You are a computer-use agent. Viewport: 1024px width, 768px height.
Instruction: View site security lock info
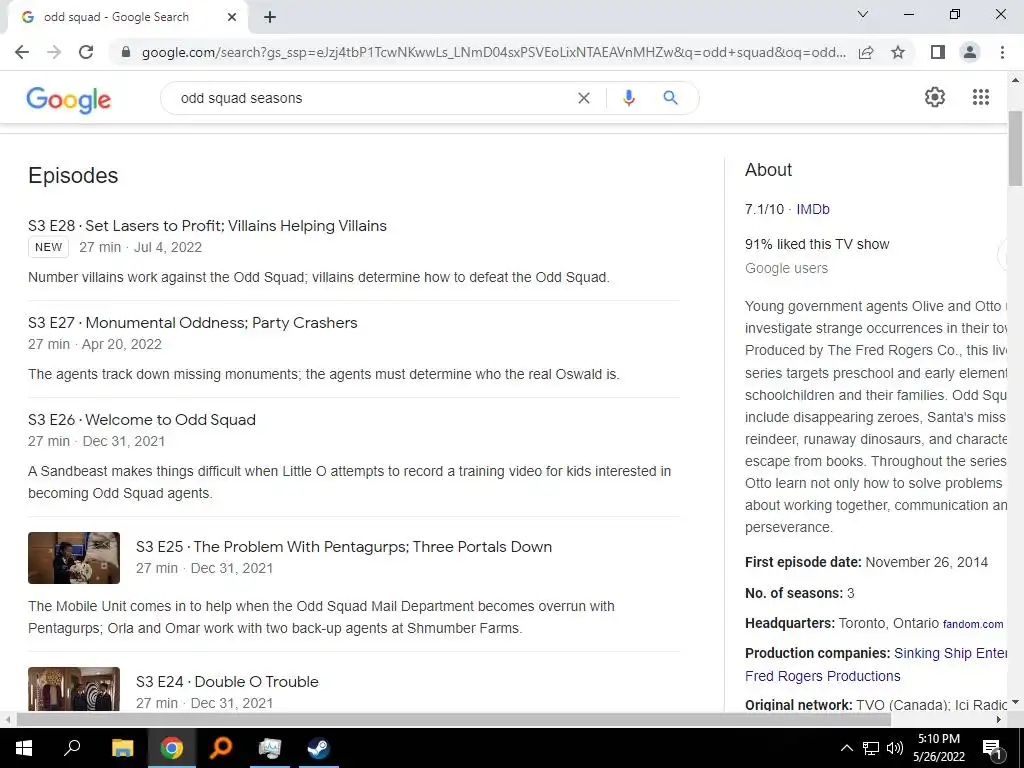point(126,52)
